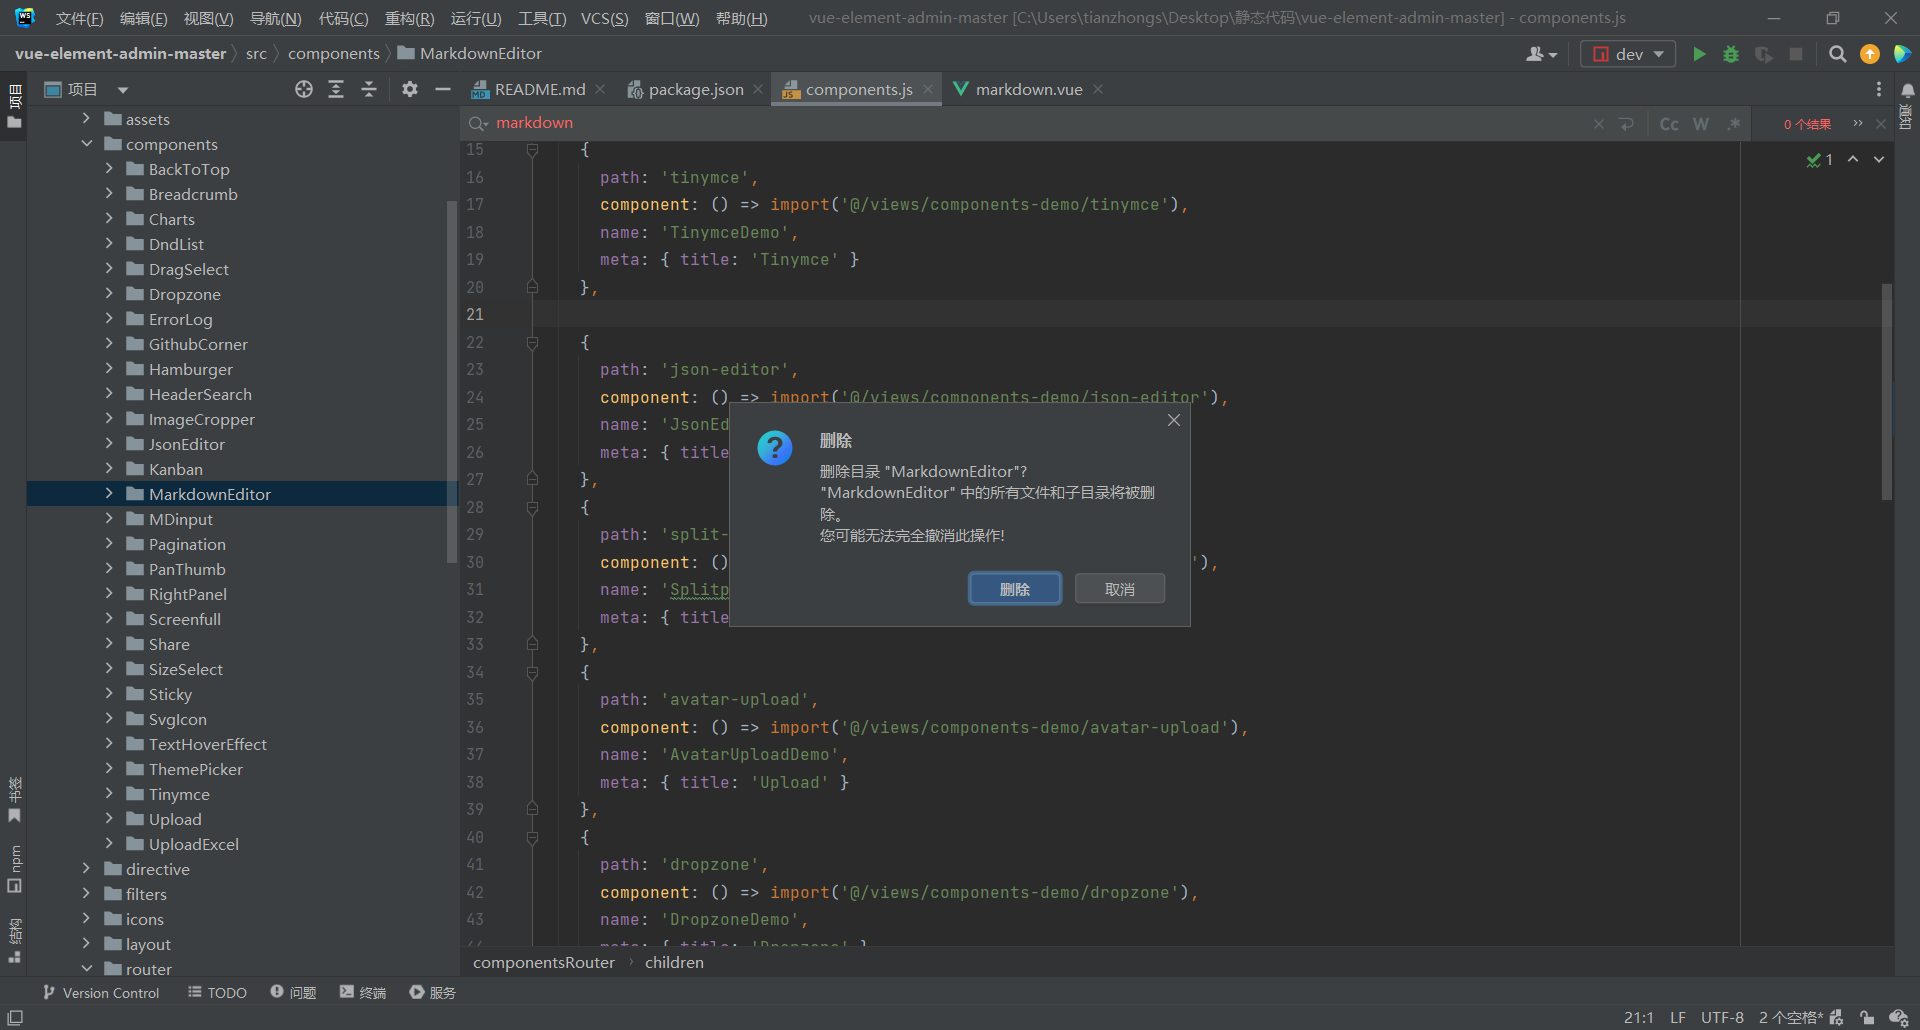Image resolution: width=1920 pixels, height=1030 pixels.
Task: Expand all nodes in project tree
Action: tap(336, 90)
